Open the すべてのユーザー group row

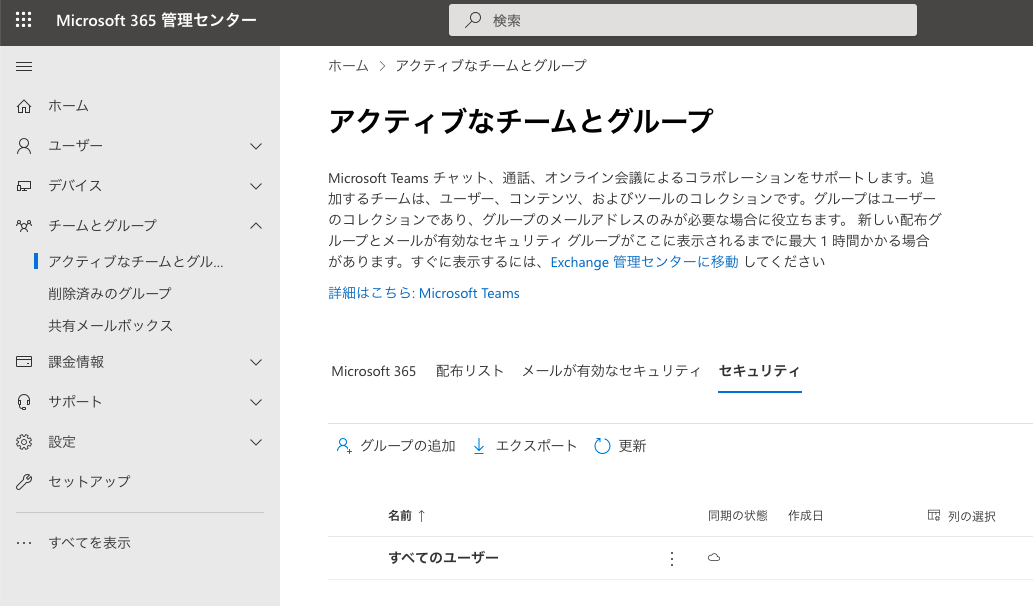click(443, 558)
